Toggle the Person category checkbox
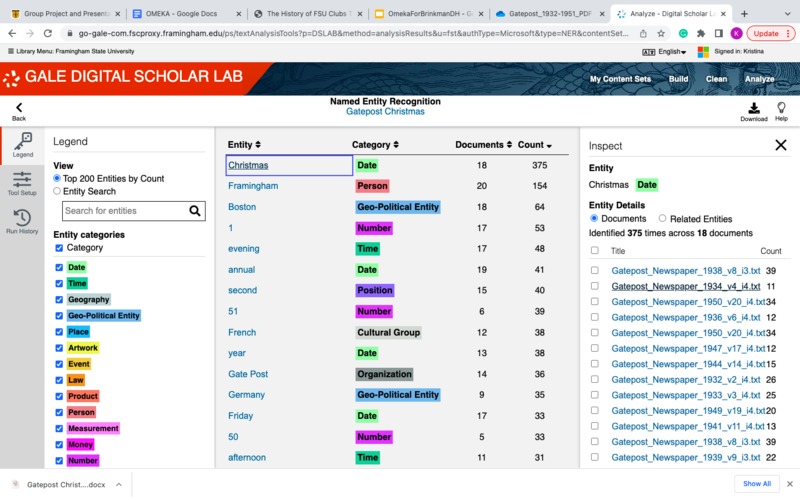The image size is (800, 500). click(x=59, y=412)
